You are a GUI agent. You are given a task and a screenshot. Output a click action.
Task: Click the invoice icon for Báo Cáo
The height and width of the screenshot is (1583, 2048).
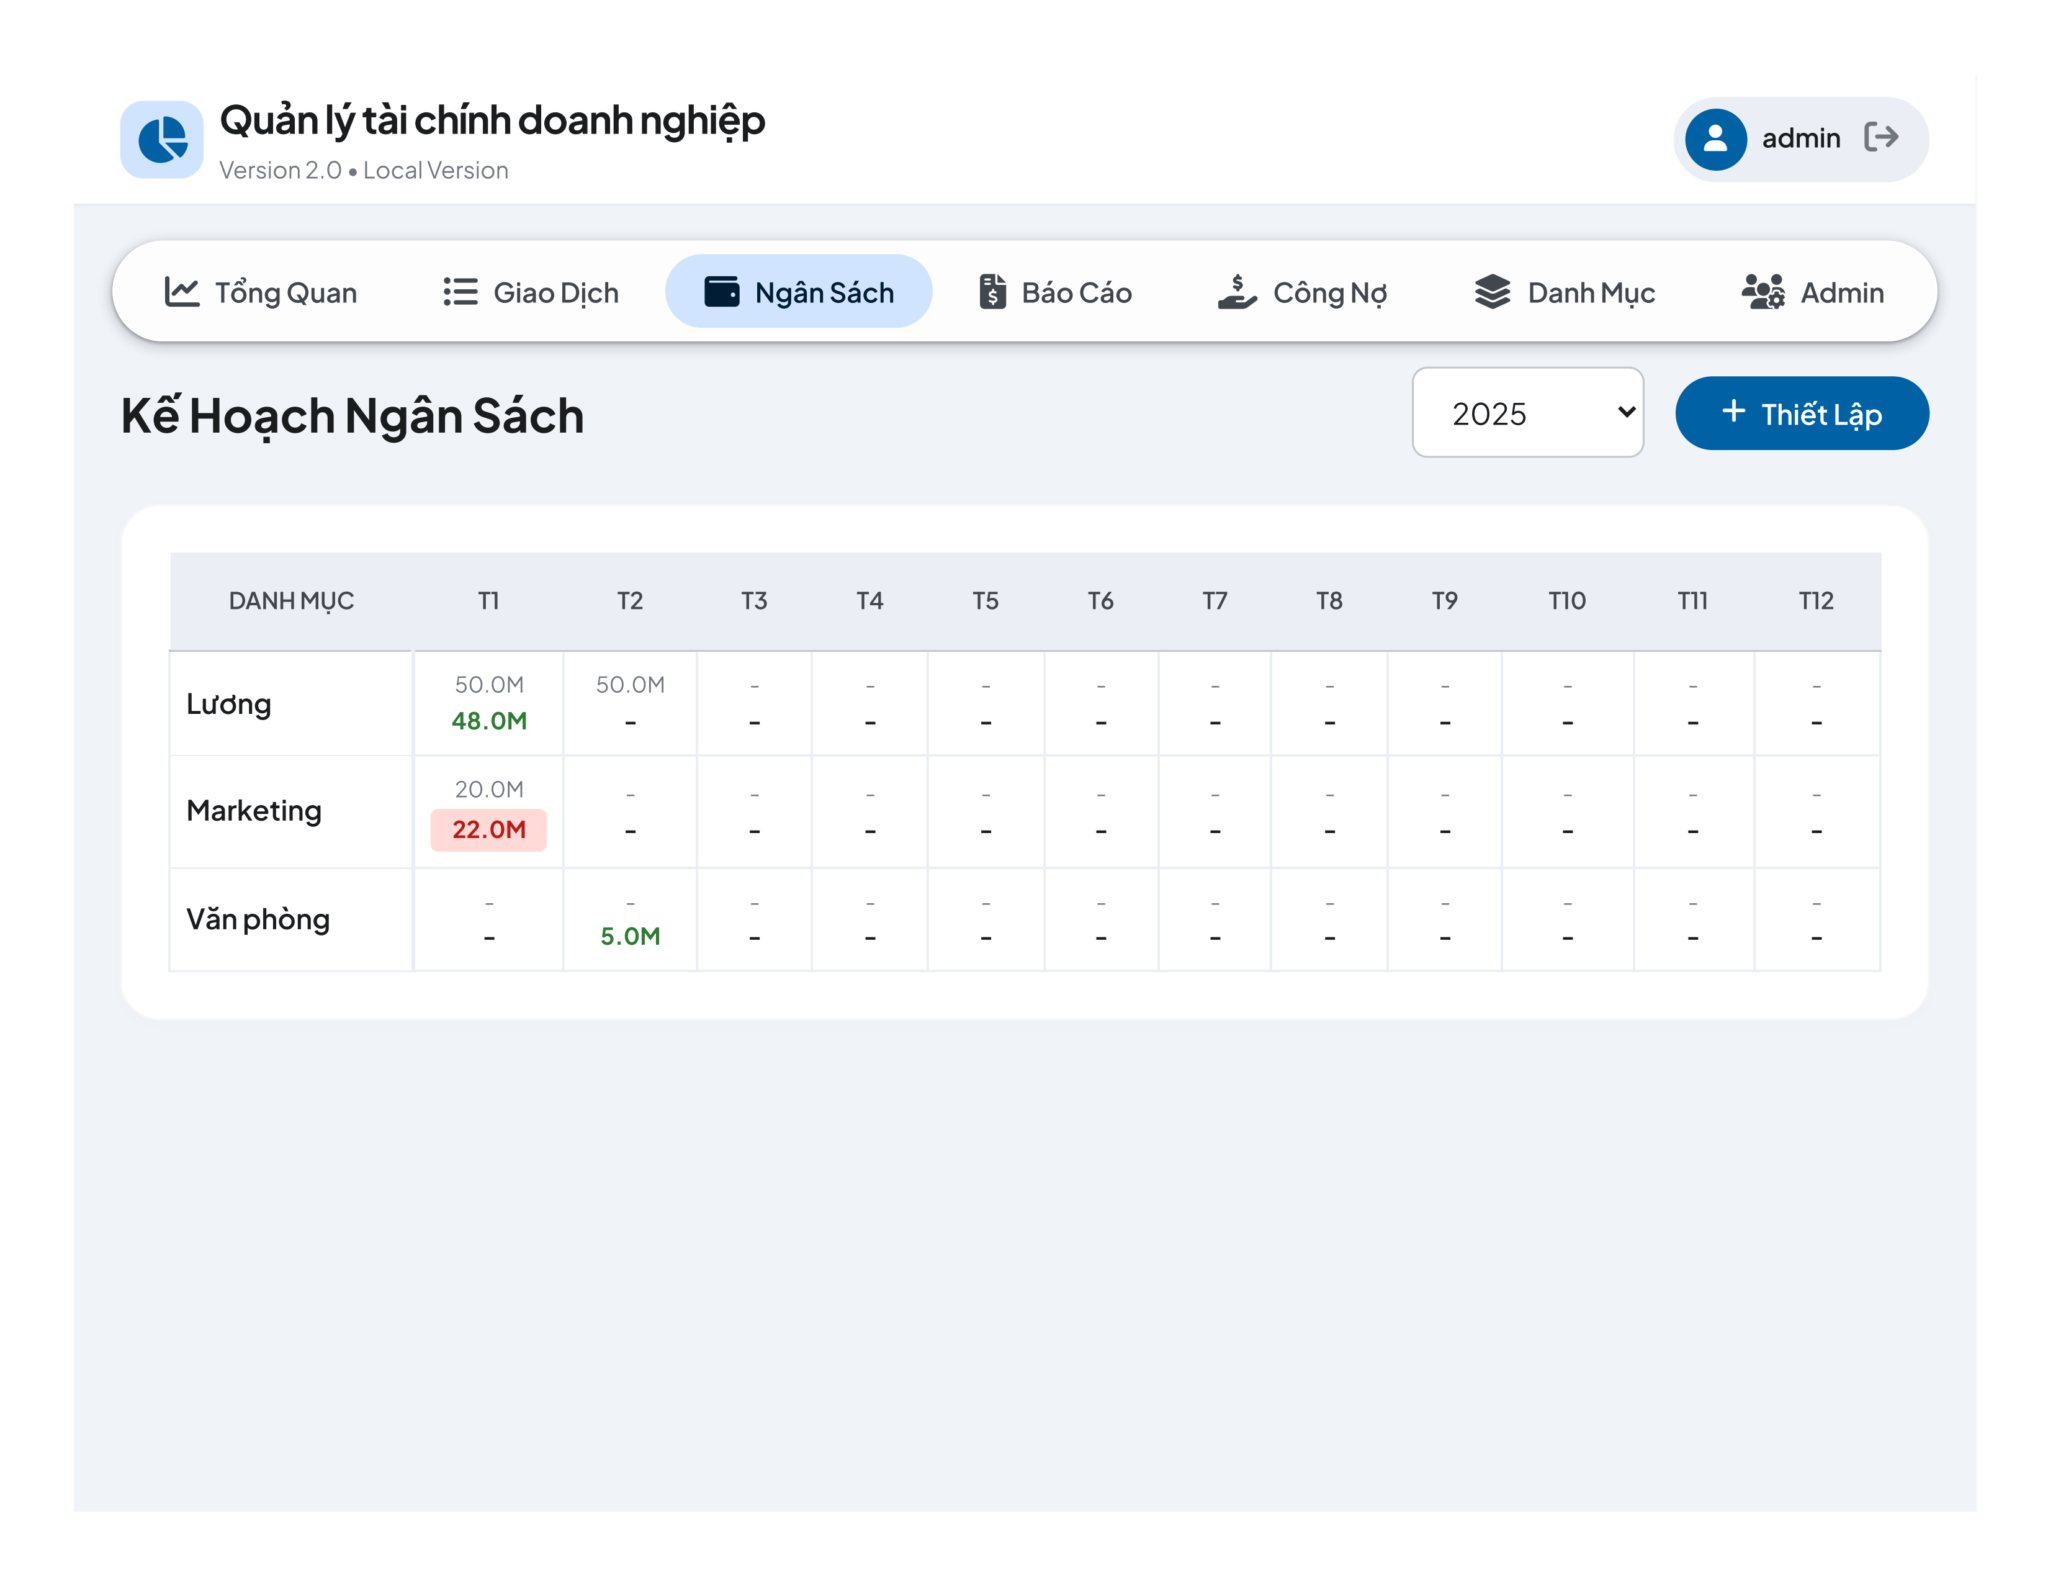pos(992,292)
